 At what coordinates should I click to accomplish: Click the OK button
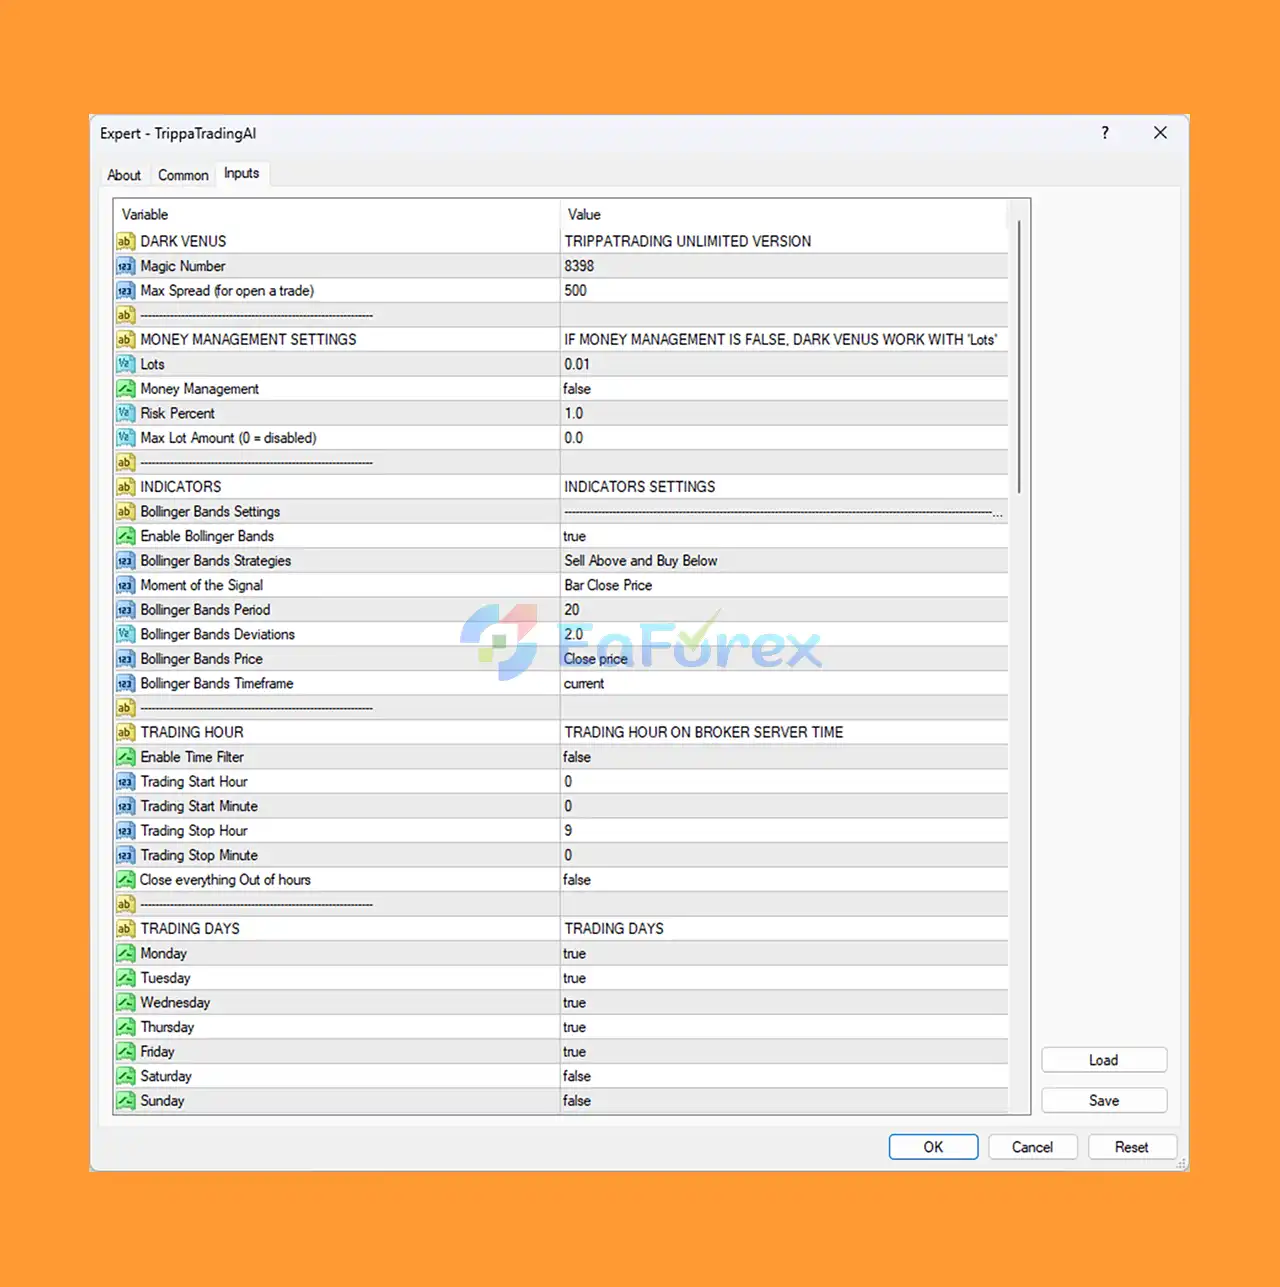point(933,1147)
